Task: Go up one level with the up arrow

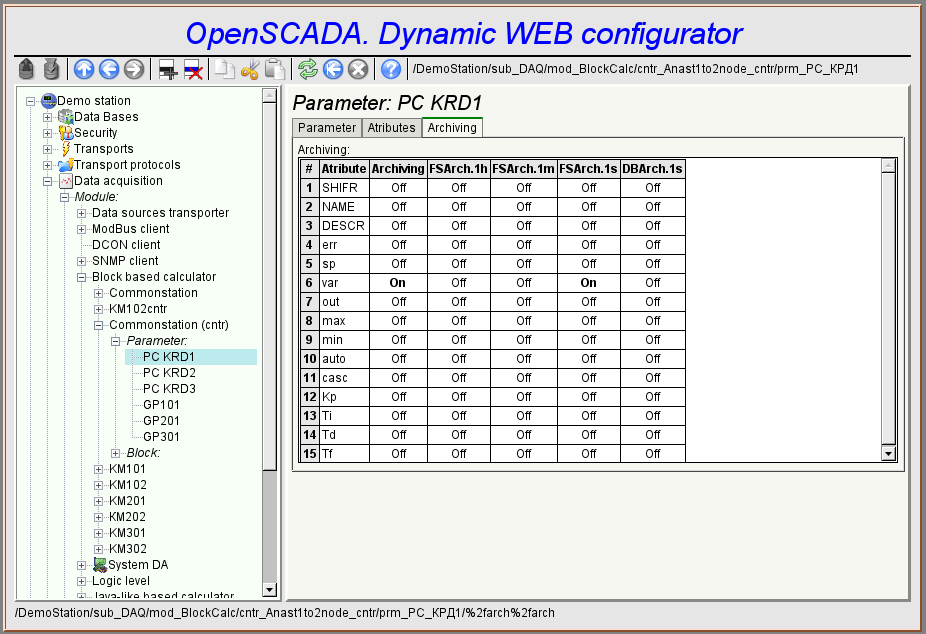Action: (x=84, y=69)
